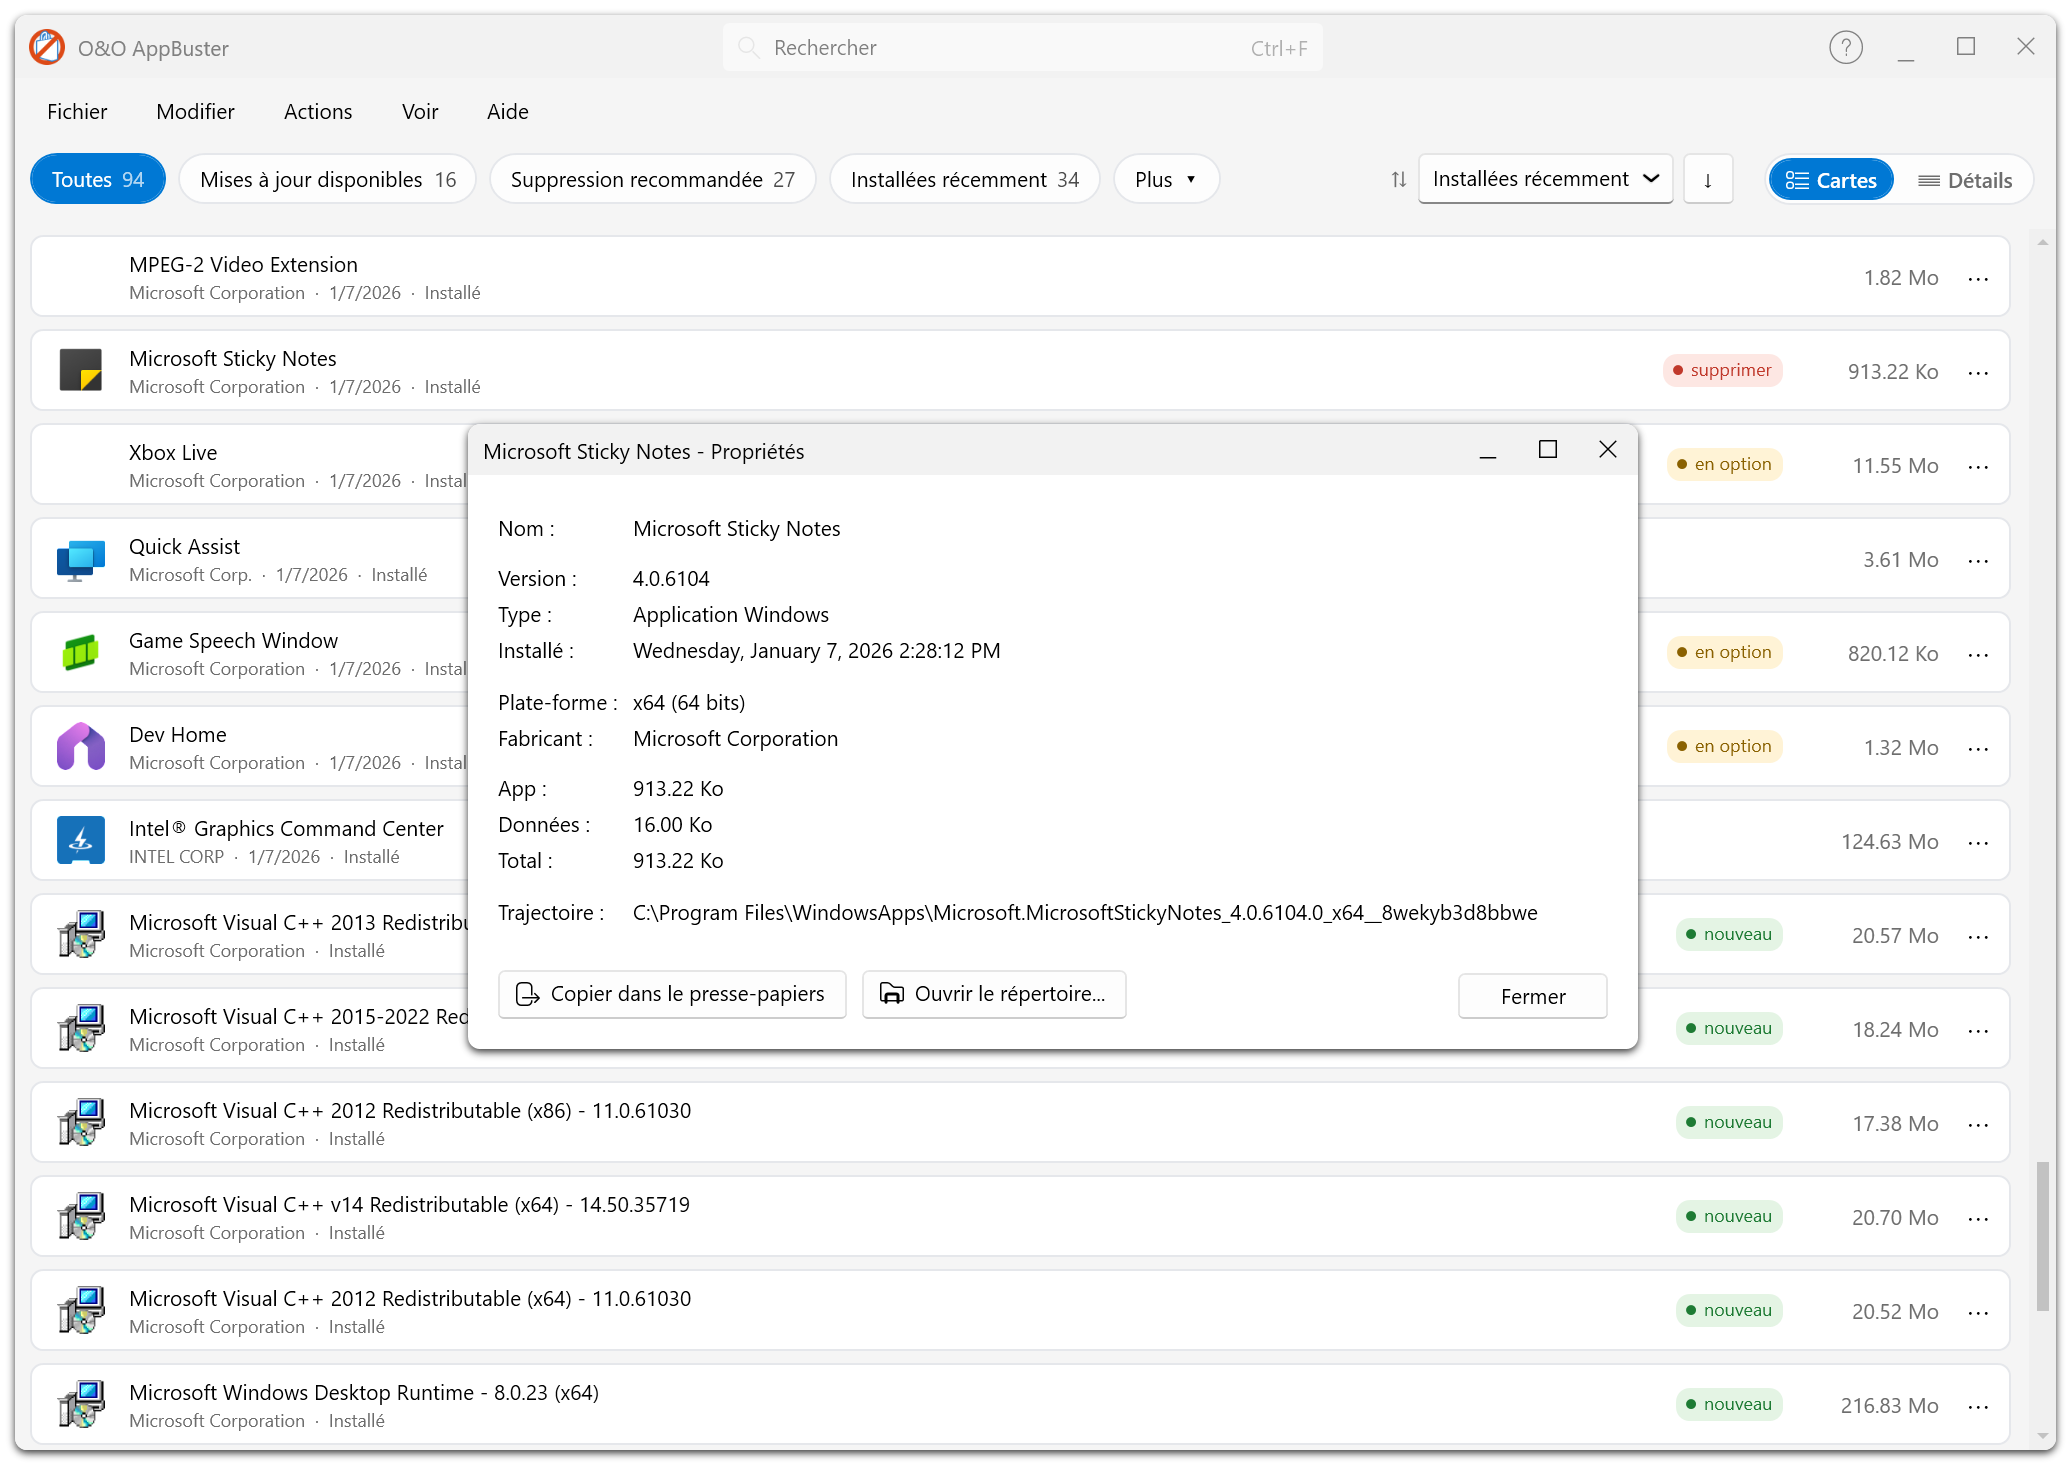This screenshot has height=1465, width=2071.
Task: Click the Microsoft Sticky Notes app icon
Action: [x=81, y=370]
